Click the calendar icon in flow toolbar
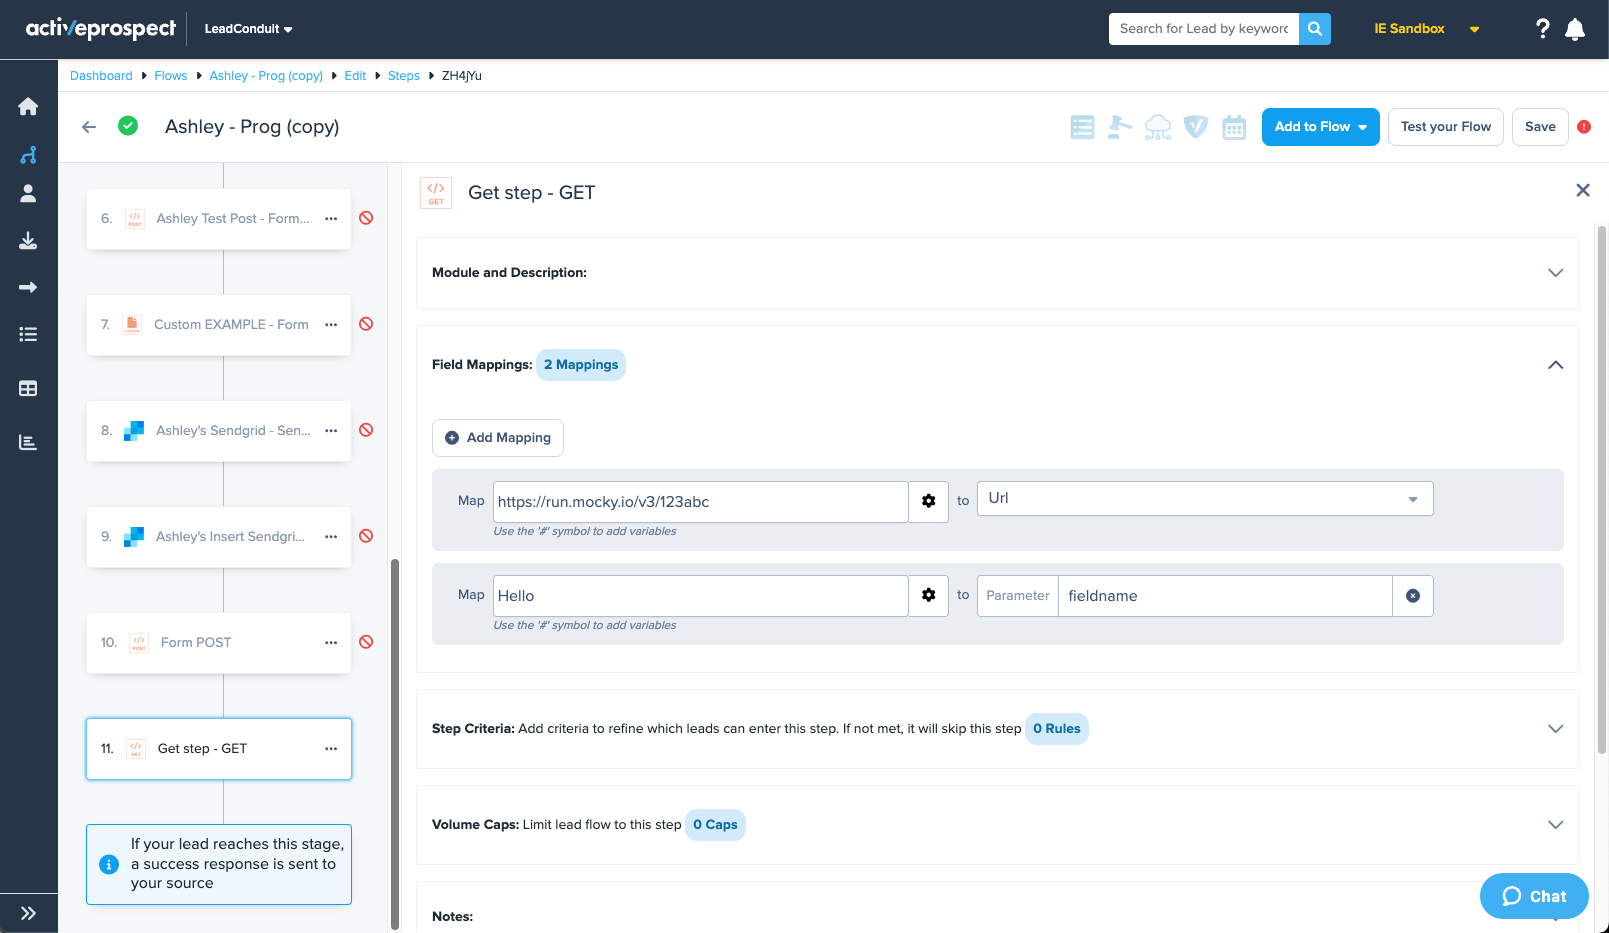 pos(1234,127)
